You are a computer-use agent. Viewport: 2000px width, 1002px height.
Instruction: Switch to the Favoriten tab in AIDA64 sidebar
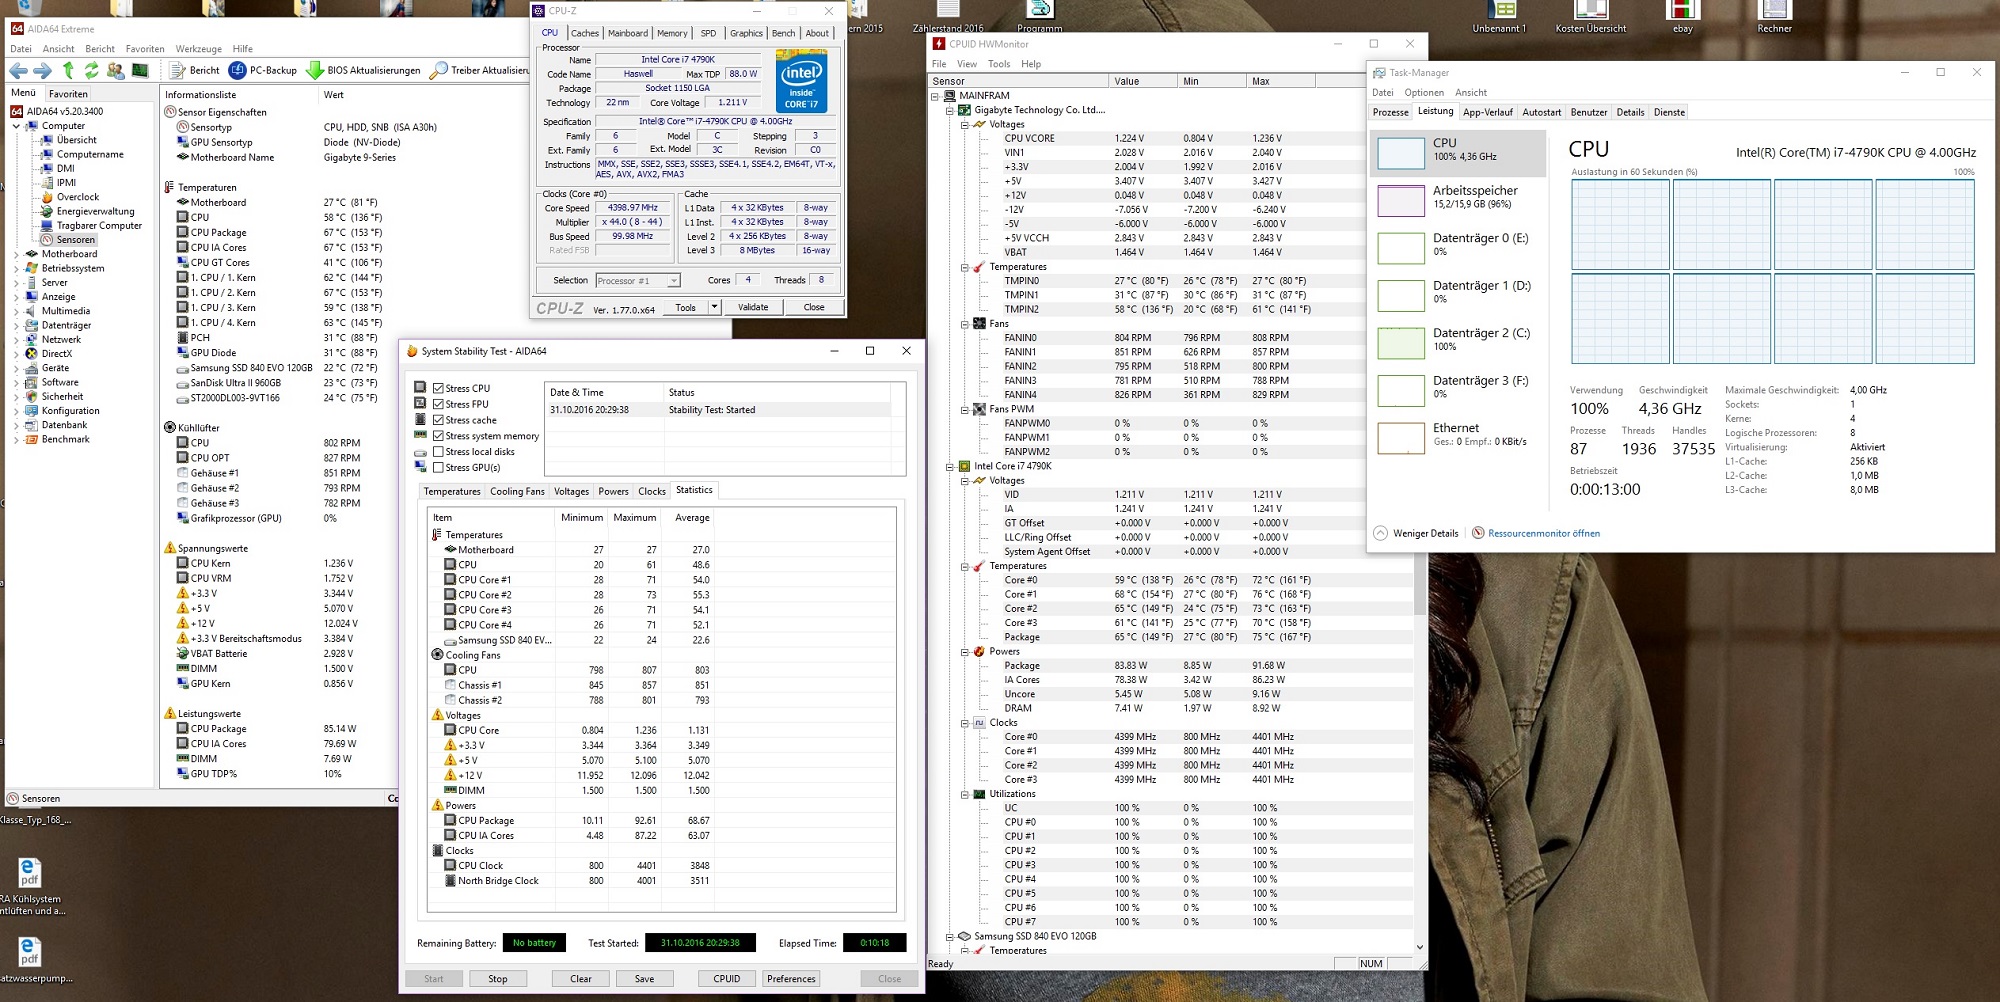pos(68,94)
